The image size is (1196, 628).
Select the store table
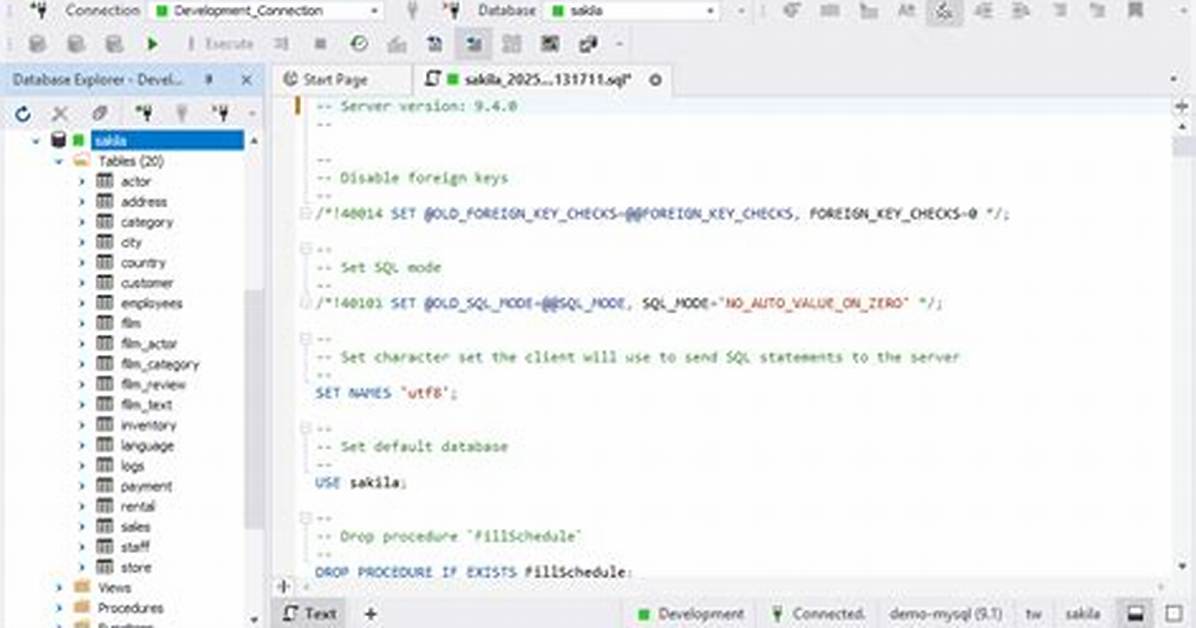point(136,568)
